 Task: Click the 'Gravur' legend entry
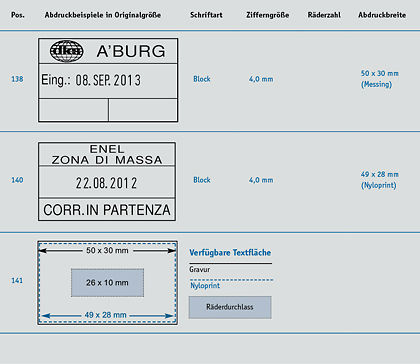[200, 269]
